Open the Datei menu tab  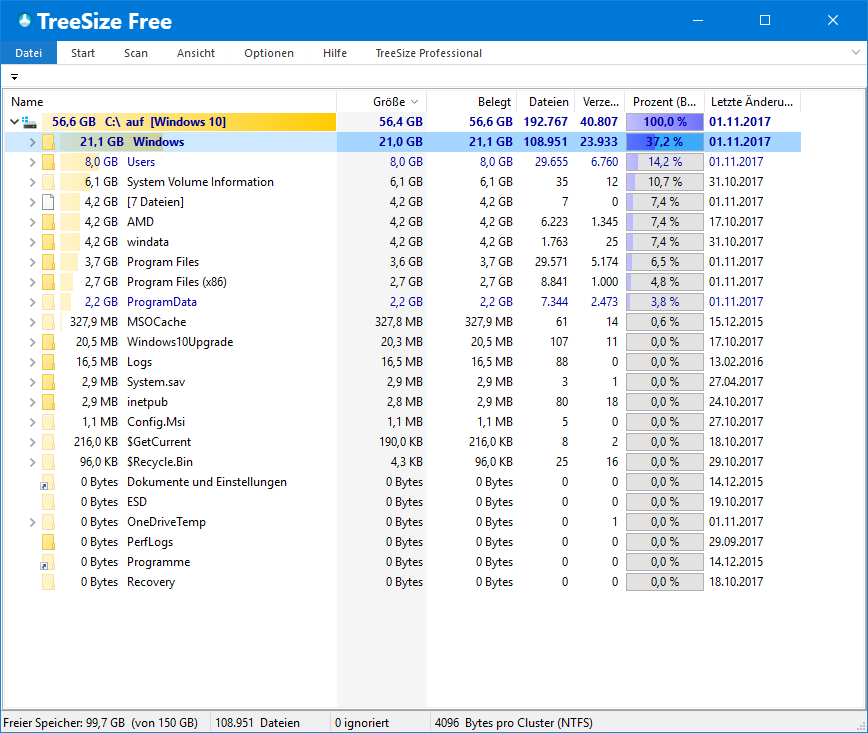[29, 53]
